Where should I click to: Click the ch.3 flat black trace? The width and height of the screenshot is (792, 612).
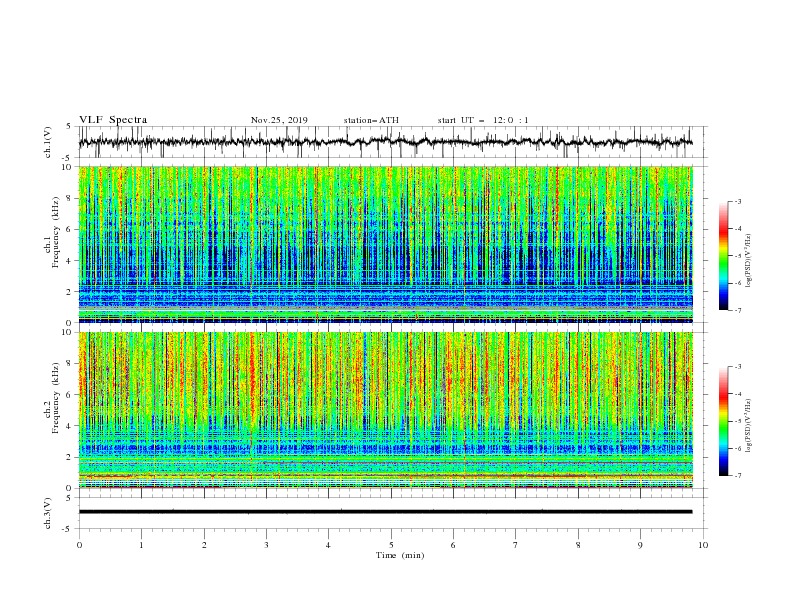pyautogui.click(x=386, y=512)
